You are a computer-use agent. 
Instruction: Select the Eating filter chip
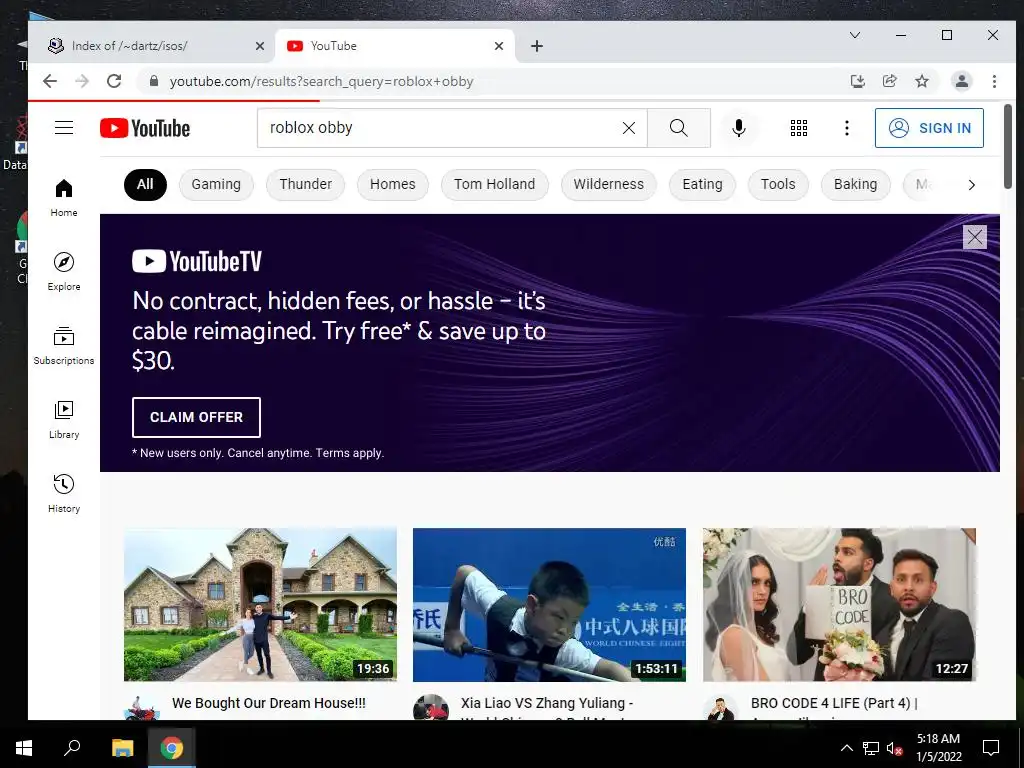(702, 184)
